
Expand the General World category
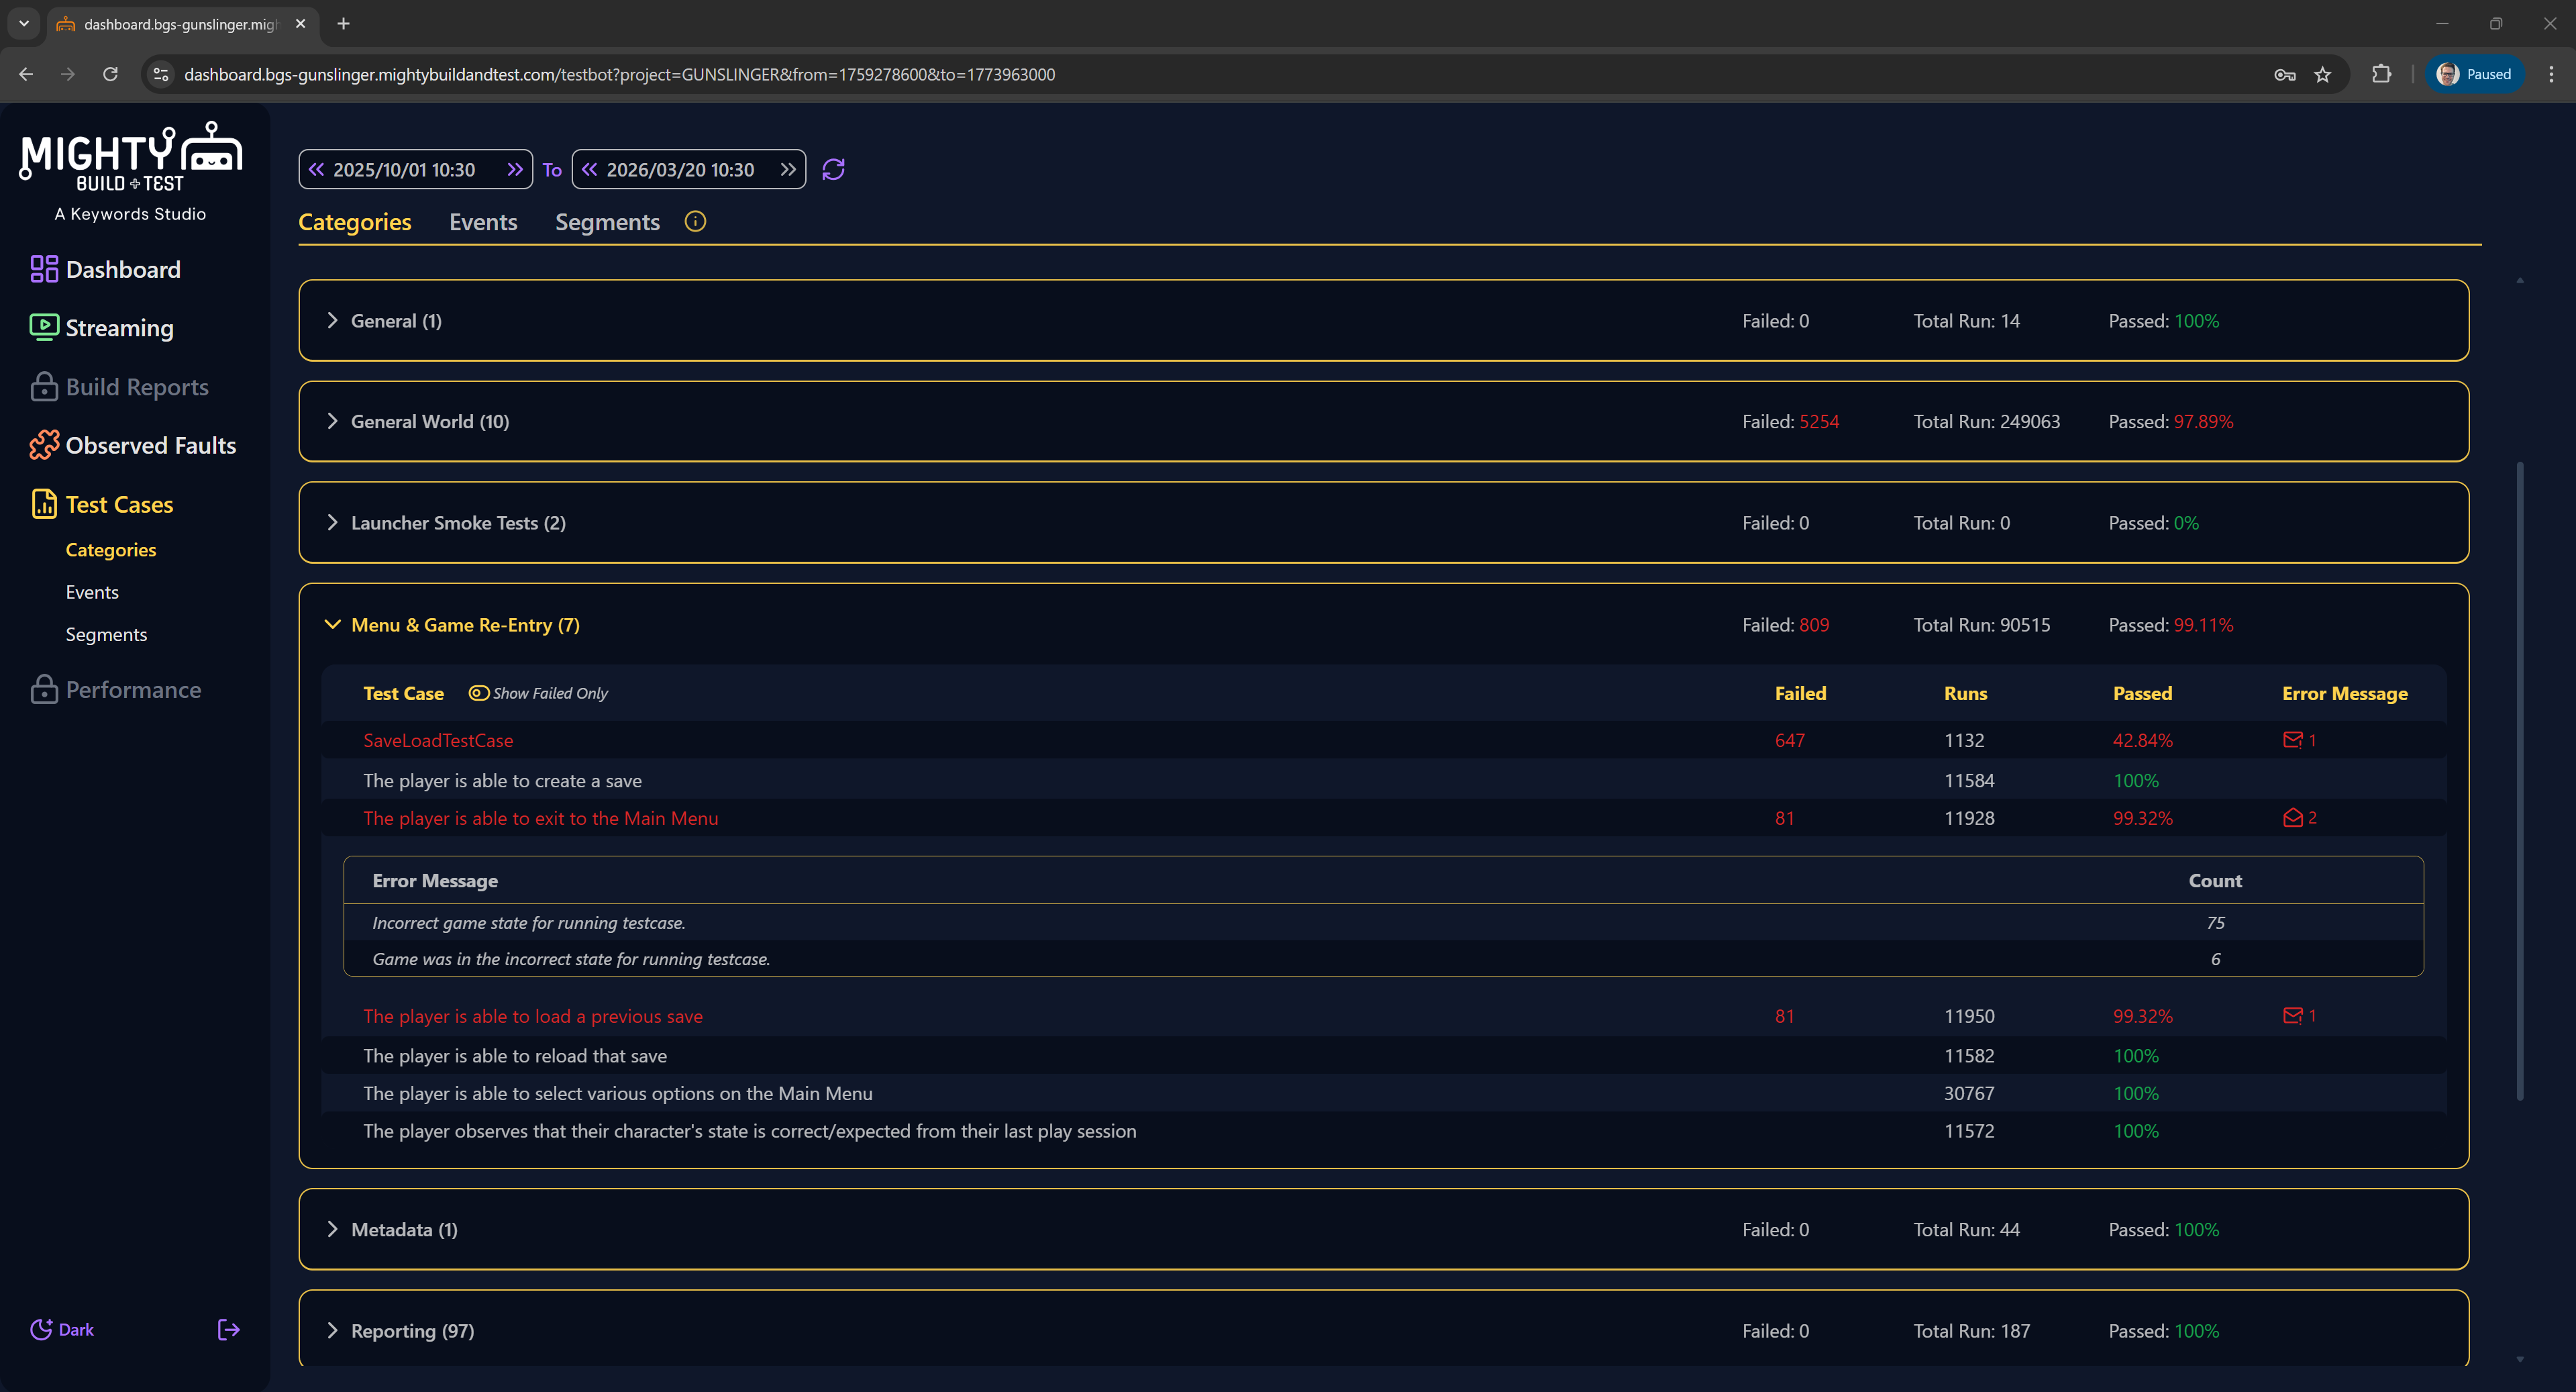click(x=333, y=421)
